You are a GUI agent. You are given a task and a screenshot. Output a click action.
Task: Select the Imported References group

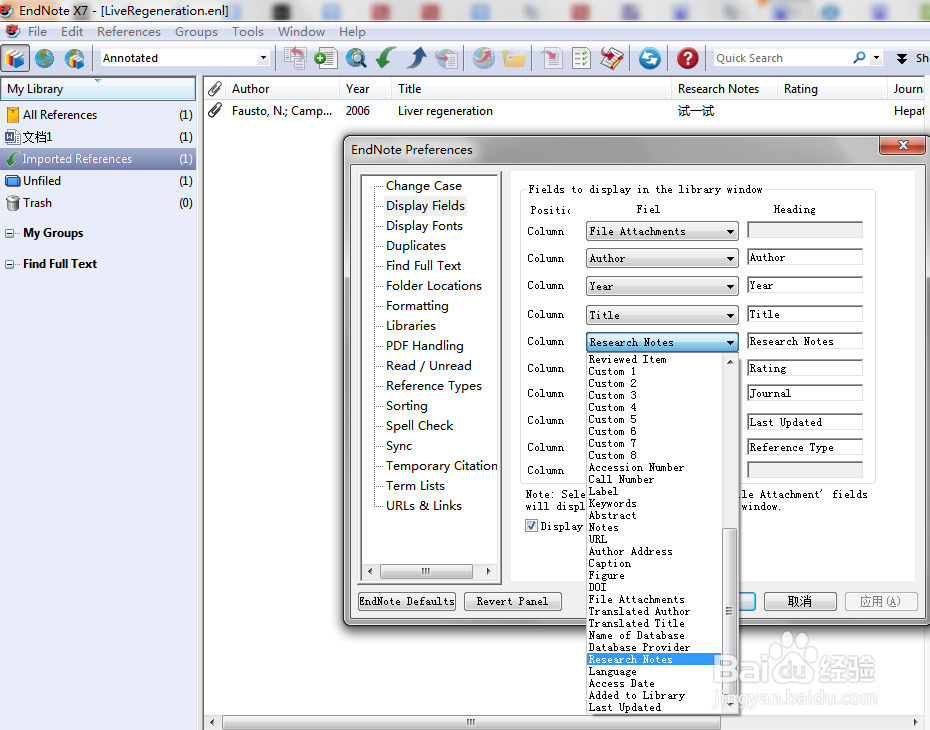(98, 159)
